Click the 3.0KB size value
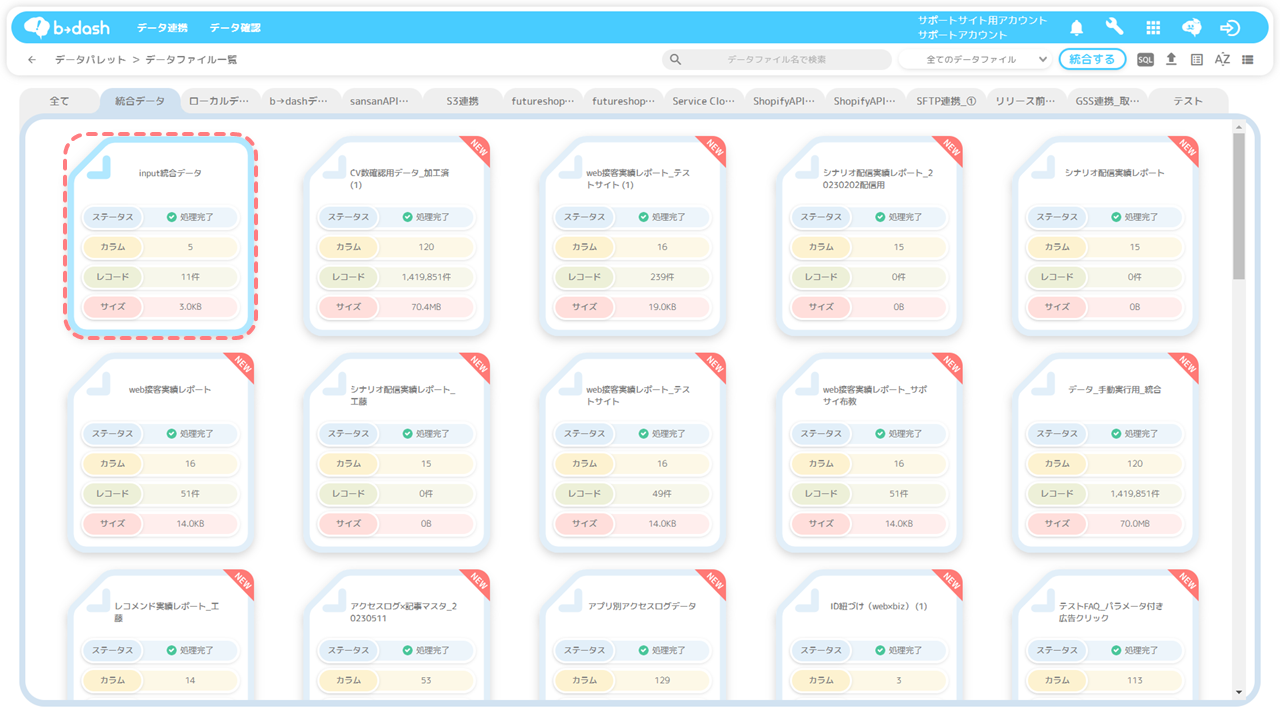The width and height of the screenshot is (1280, 720). (x=190, y=307)
